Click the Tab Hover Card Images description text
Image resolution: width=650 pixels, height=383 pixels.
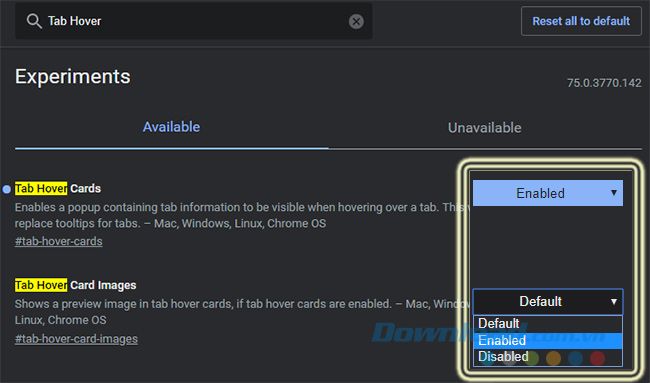tap(243, 312)
